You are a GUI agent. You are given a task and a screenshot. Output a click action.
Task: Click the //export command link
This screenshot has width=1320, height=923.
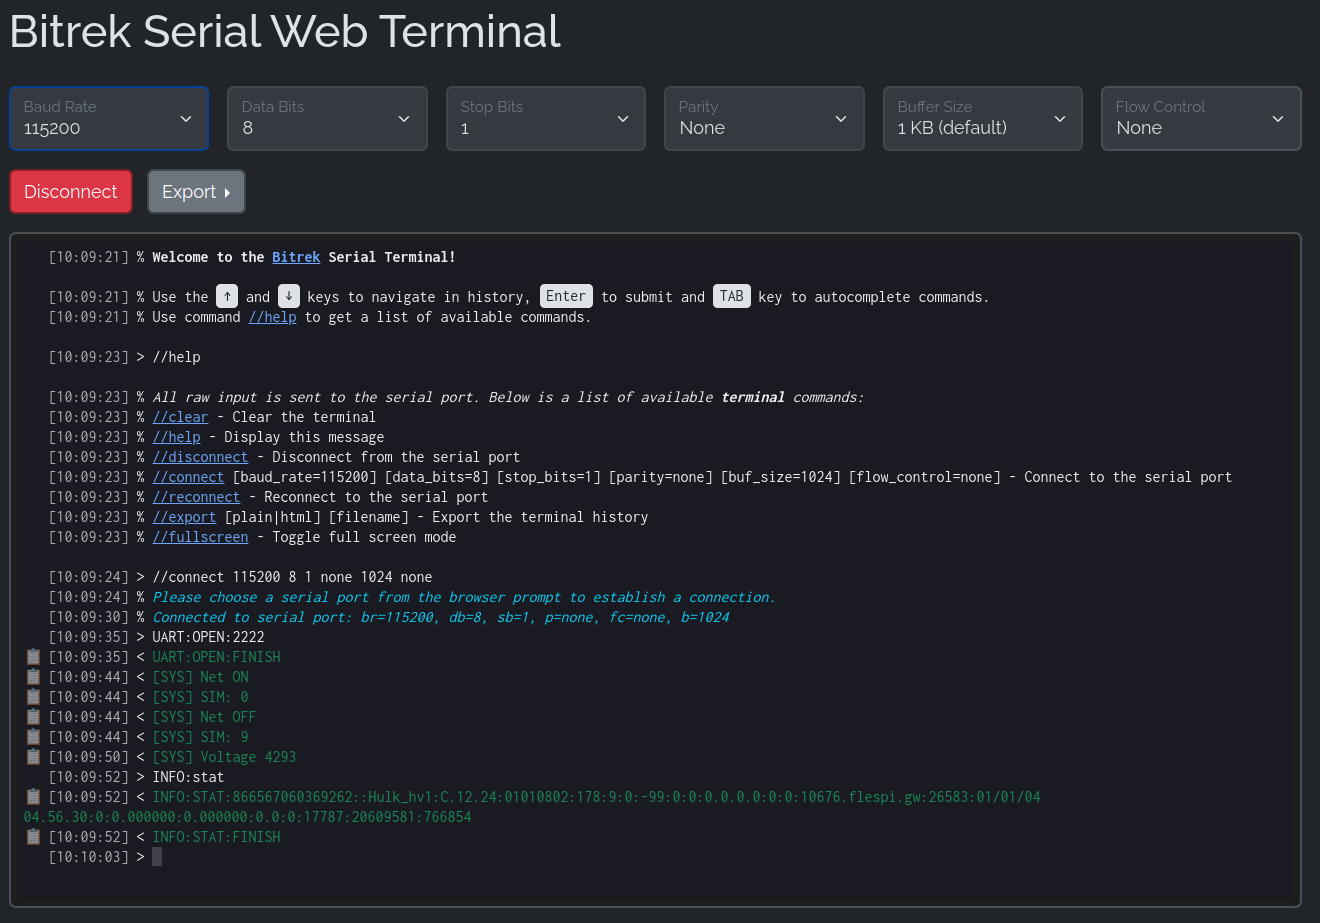[x=184, y=517]
